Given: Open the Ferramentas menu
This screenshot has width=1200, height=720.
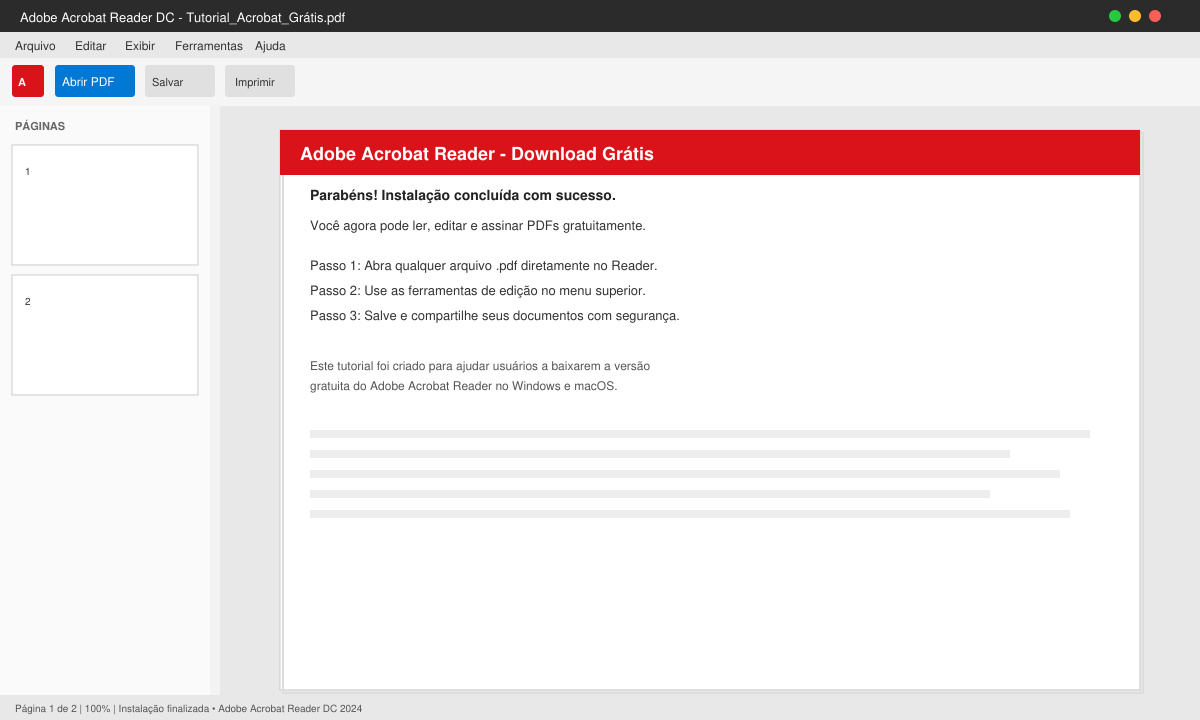Looking at the screenshot, I should tap(208, 46).
